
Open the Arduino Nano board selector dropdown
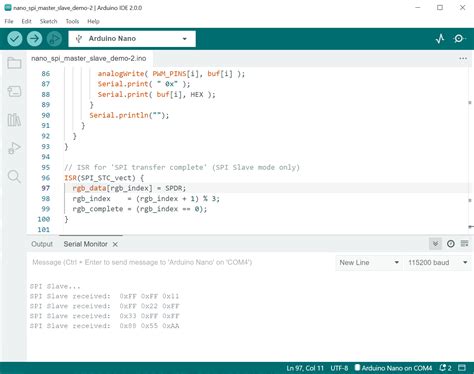tap(132, 39)
